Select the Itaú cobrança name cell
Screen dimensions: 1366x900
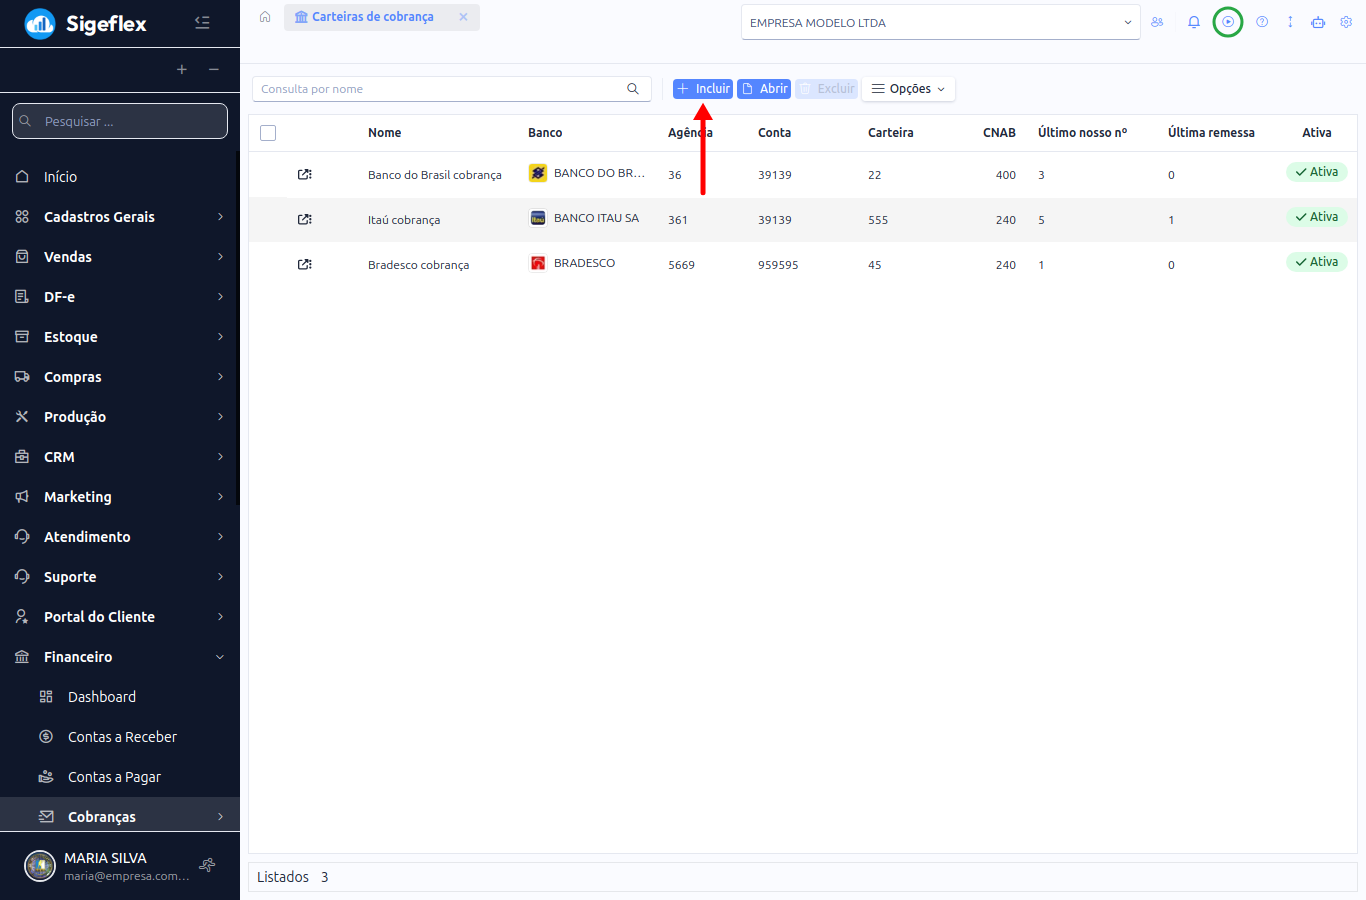click(404, 220)
